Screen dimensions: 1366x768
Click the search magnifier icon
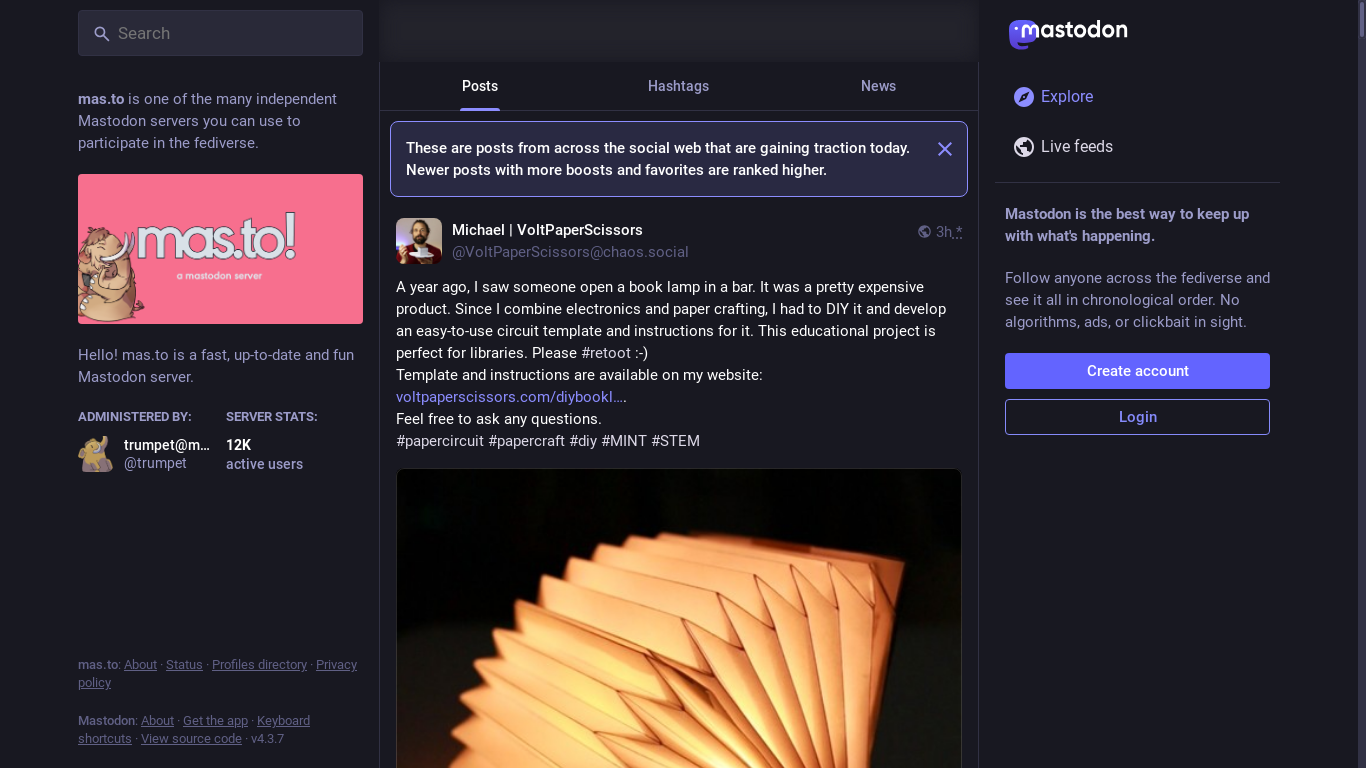pos(101,34)
